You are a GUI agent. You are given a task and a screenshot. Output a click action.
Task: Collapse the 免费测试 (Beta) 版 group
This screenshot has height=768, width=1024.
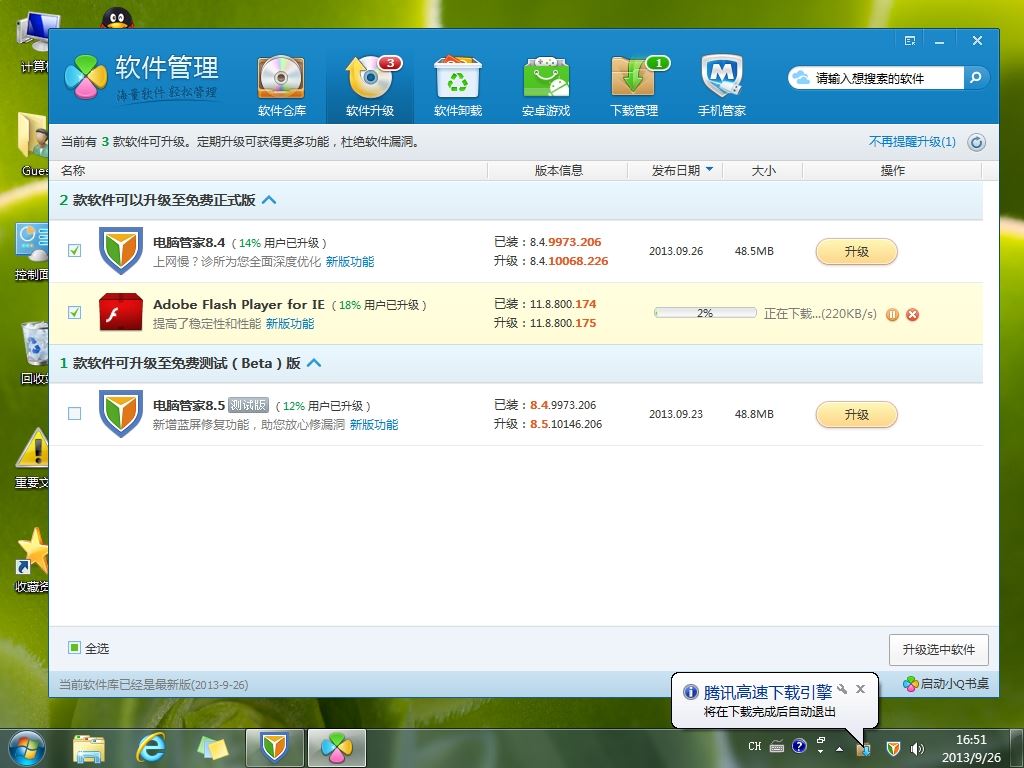(x=314, y=362)
